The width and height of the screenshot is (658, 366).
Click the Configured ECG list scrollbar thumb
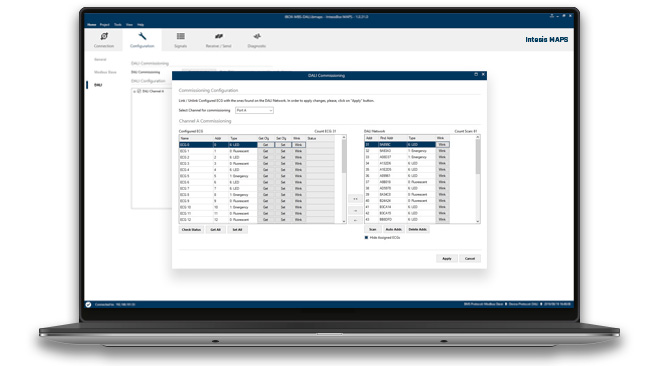[344, 156]
